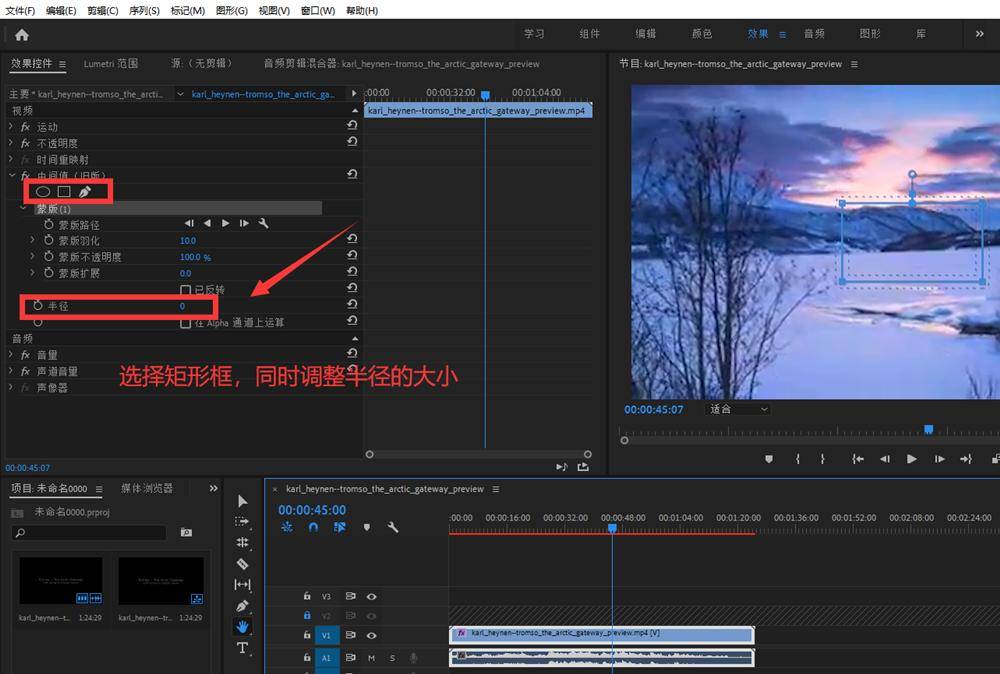Reset the Opacity effect
Image resolution: width=1000 pixels, height=674 pixels.
[x=352, y=142]
